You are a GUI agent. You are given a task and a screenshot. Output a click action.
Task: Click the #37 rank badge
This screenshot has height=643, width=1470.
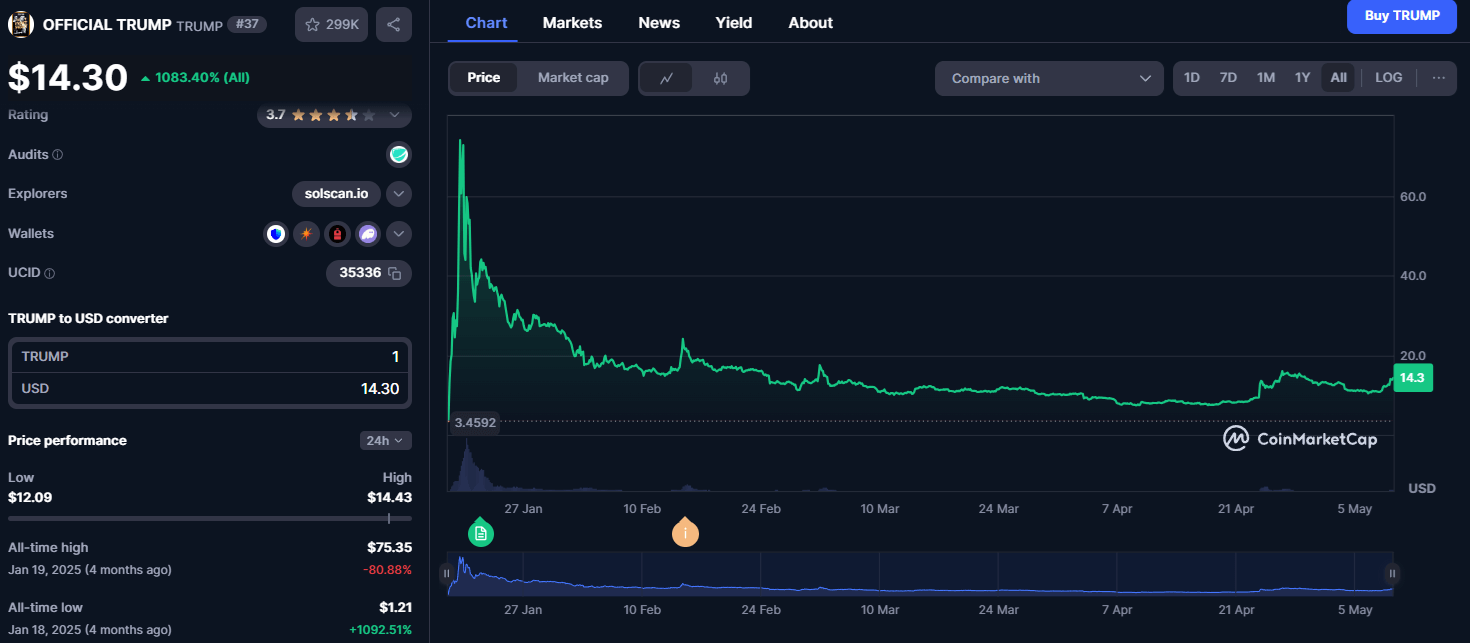pos(247,24)
